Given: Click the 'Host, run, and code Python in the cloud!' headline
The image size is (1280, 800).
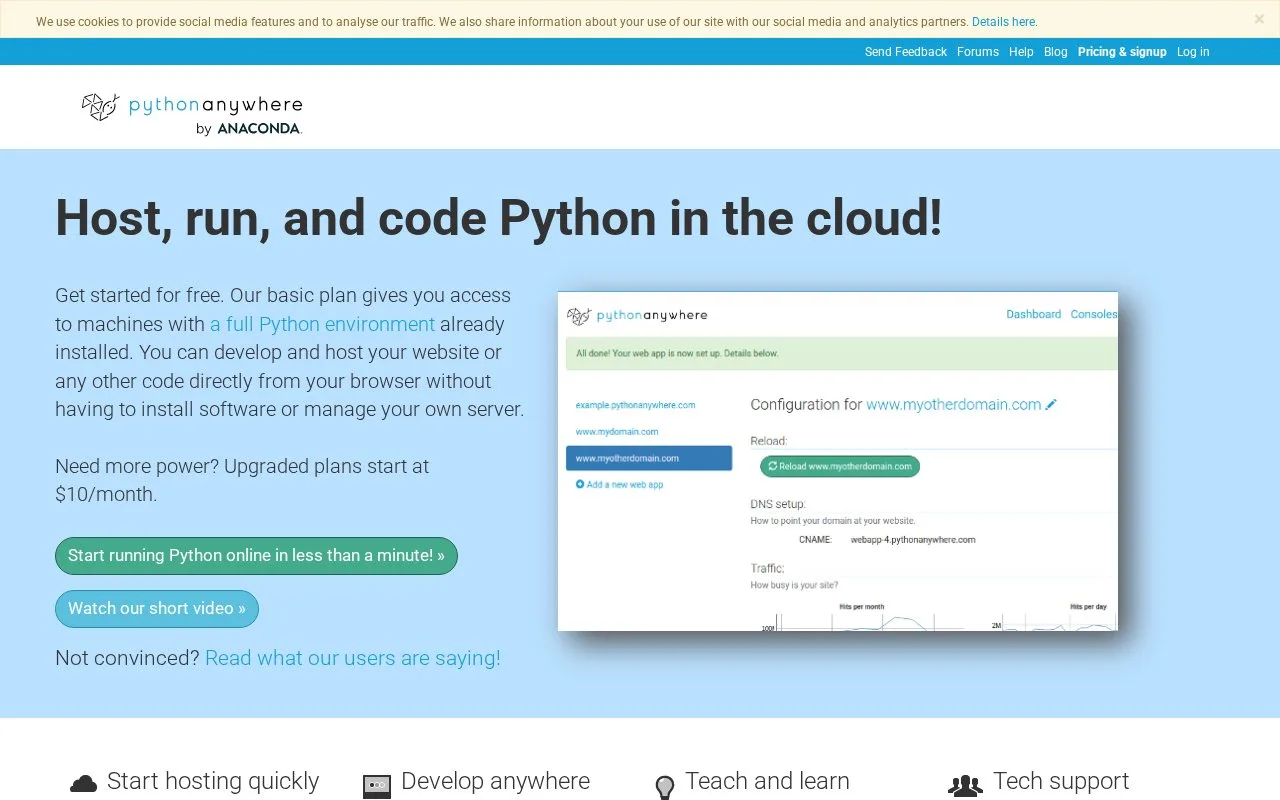Looking at the screenshot, I should point(499,218).
